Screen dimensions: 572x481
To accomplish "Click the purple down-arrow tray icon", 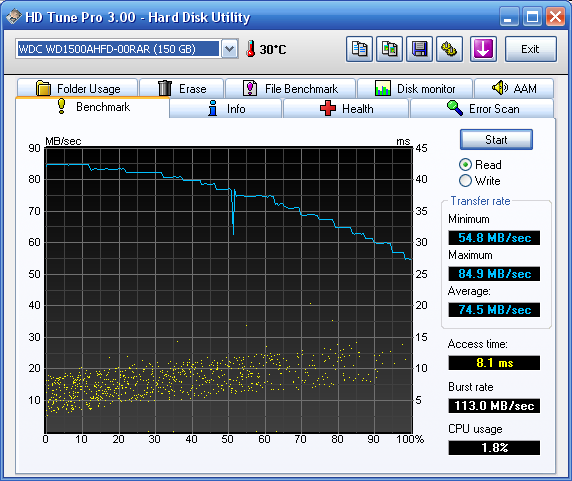I will [x=483, y=49].
